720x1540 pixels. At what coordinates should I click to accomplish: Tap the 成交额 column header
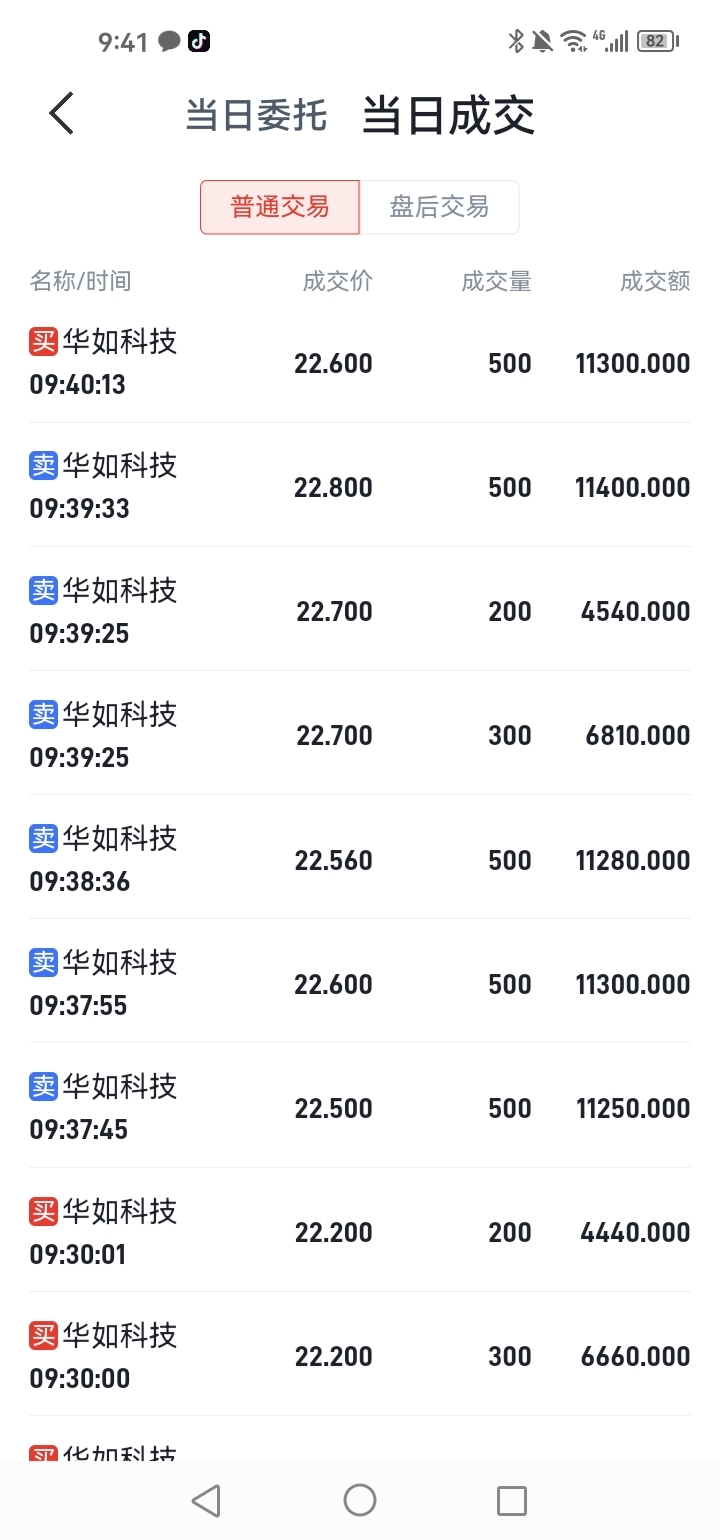click(x=655, y=281)
